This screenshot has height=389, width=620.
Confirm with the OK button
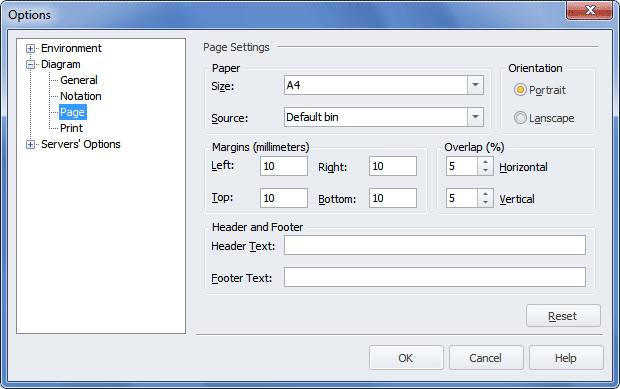tap(406, 358)
